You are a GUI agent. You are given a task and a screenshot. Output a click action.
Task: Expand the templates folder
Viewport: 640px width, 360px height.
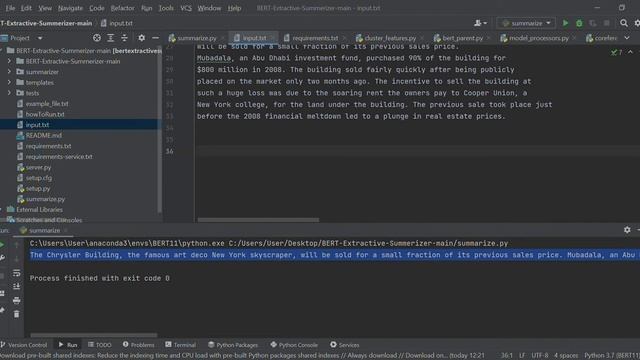pos(9,82)
